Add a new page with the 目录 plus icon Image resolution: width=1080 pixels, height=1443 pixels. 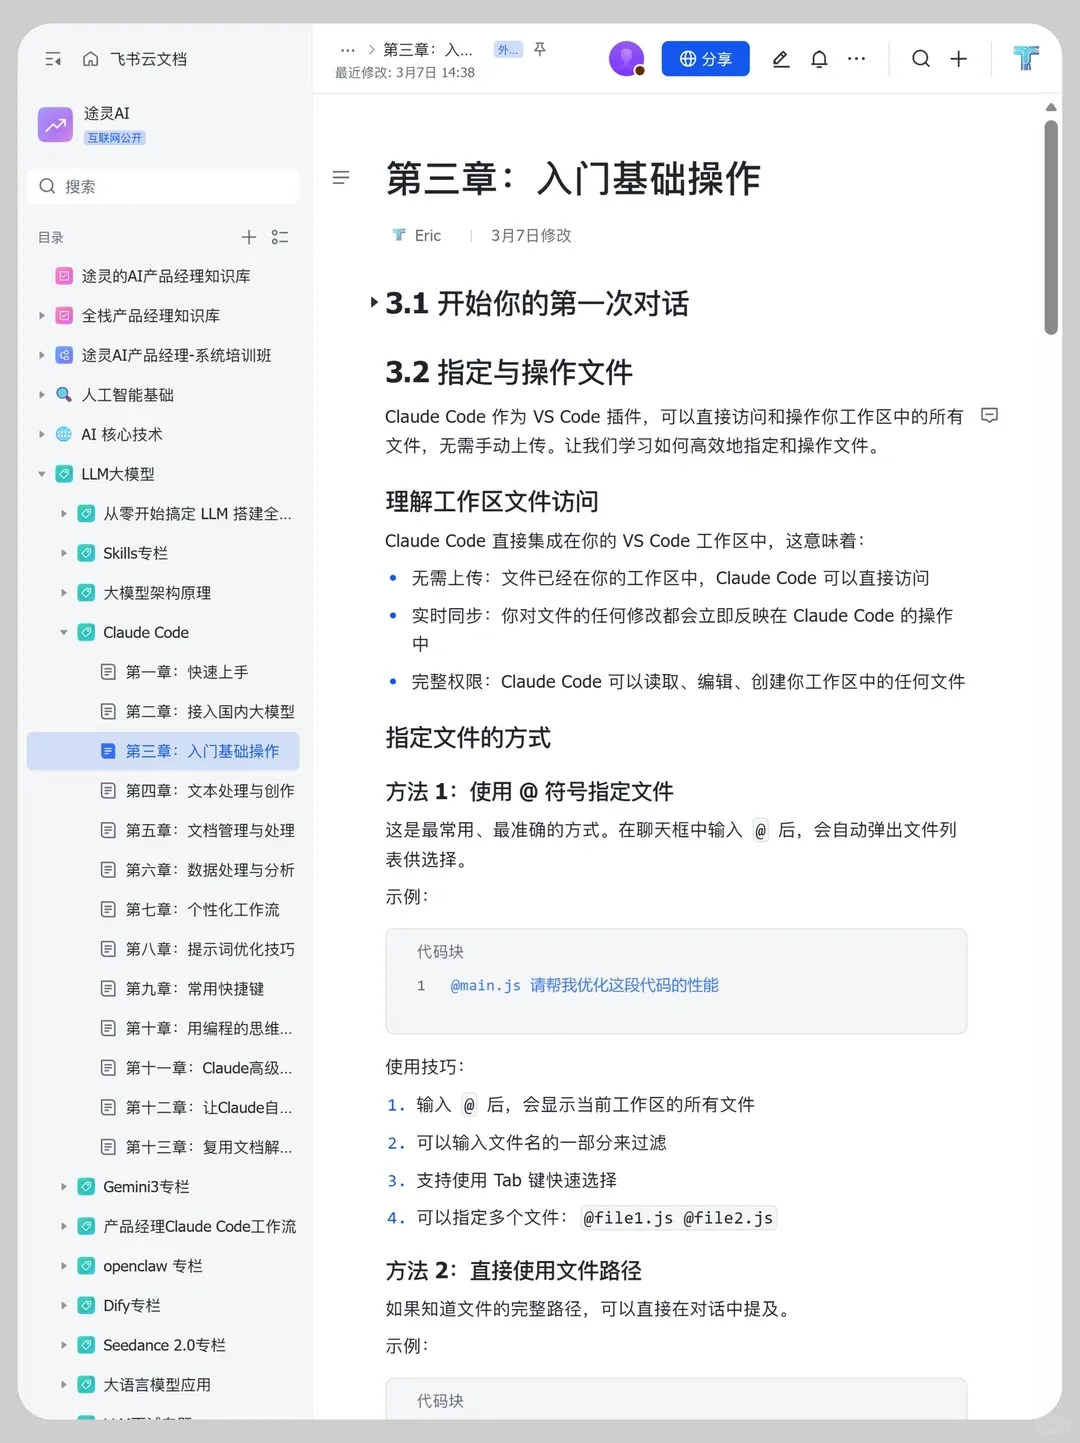pyautogui.click(x=249, y=237)
